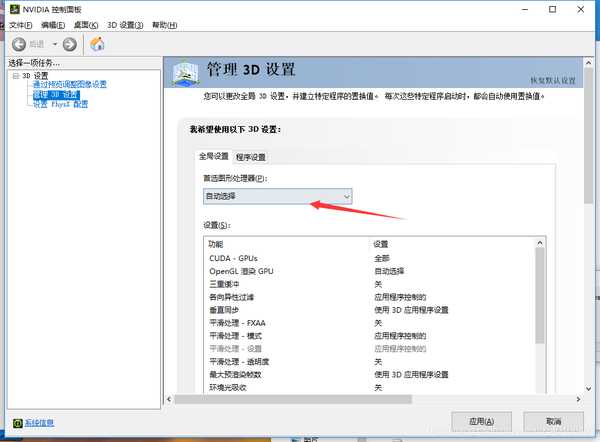This screenshot has height=442, width=600.
Task: Select 管理 3D 设置 tree item
Action: coord(56,95)
